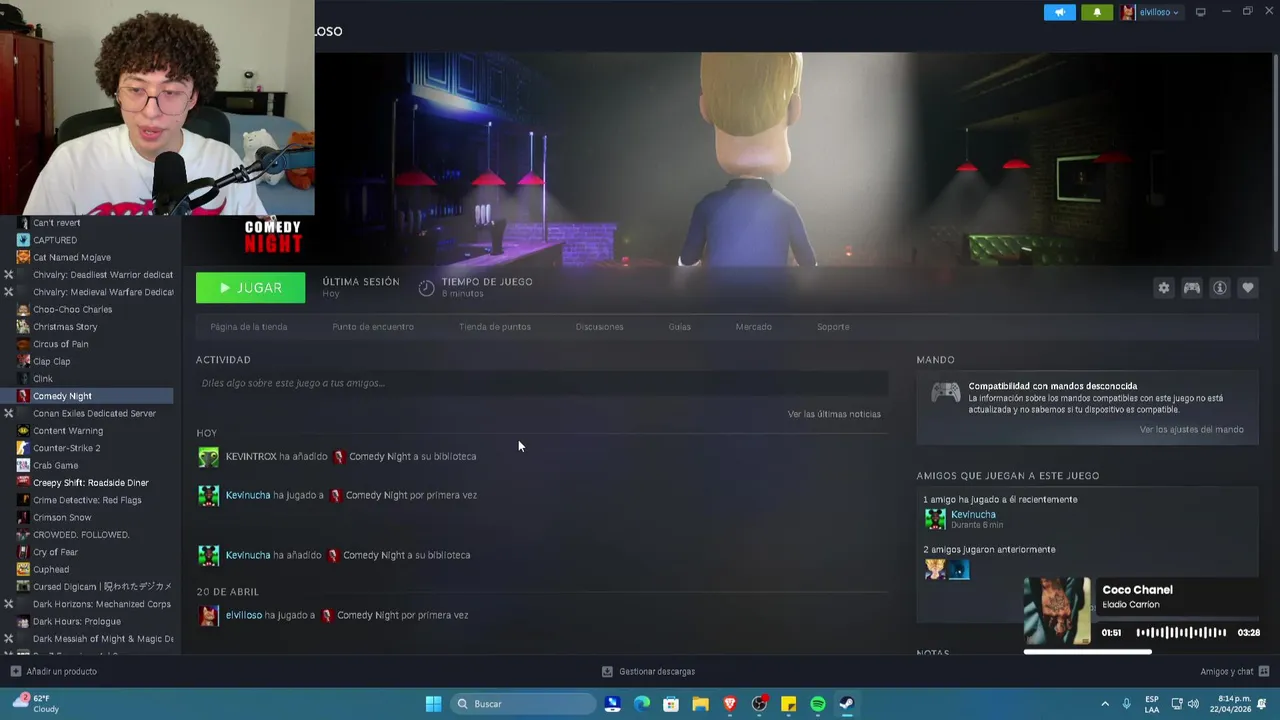Seek the Coco Chanel song progress bar

(1142, 652)
